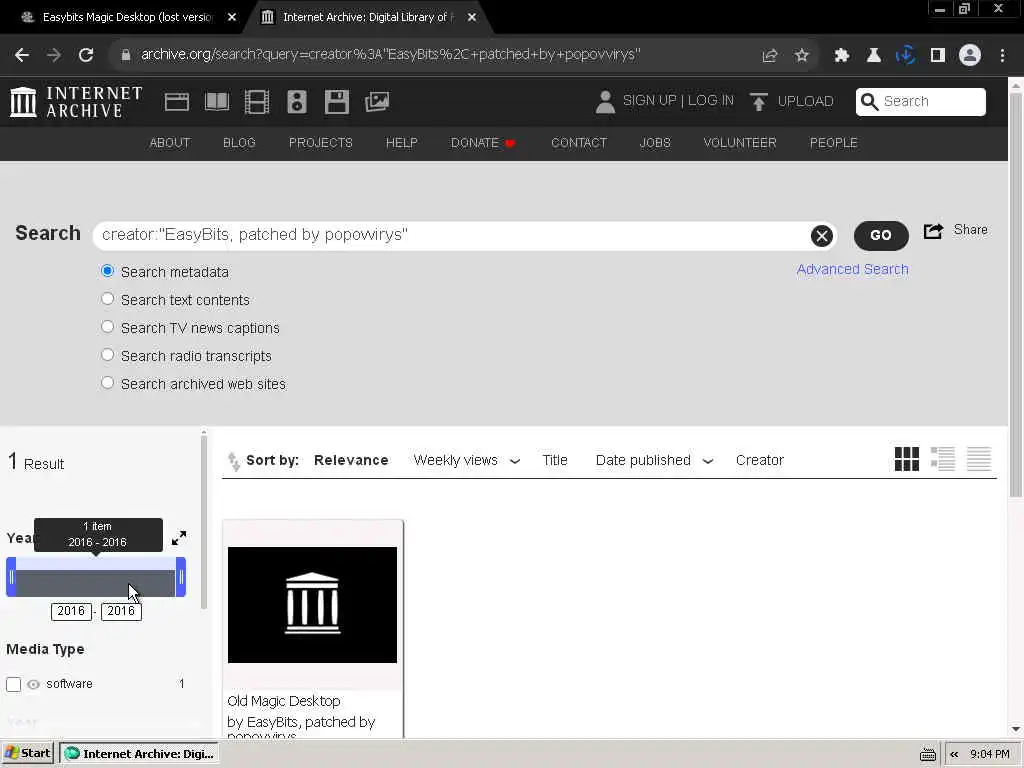Click the start year 2016 input box
The height and width of the screenshot is (768, 1024).
point(71,611)
